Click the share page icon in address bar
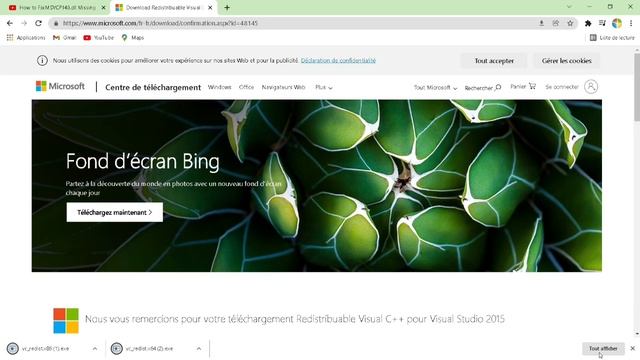The image size is (640, 360). [x=556, y=23]
